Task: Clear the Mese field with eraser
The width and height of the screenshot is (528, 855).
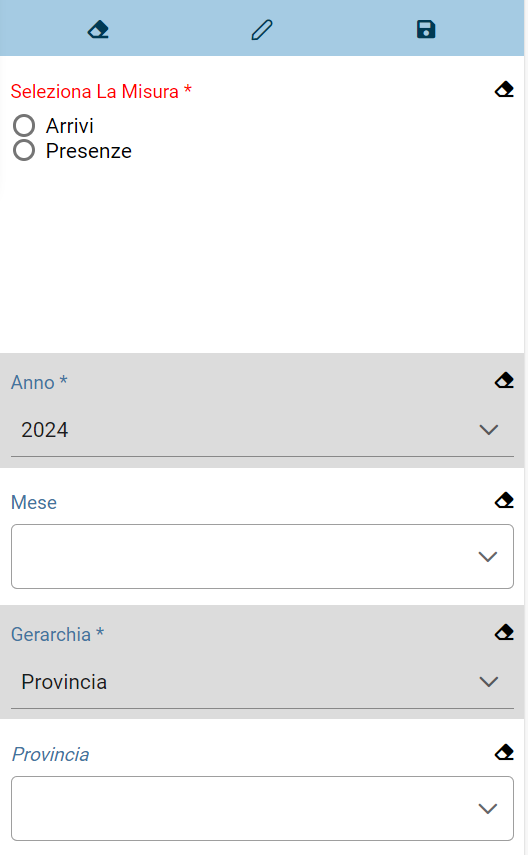Action: point(504,500)
